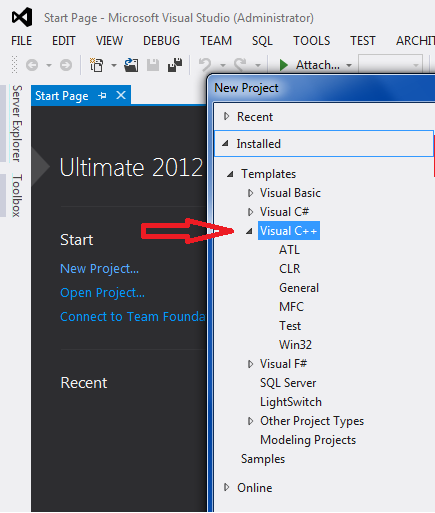Open the Attach button dropdown arrow
This screenshot has height=513, width=435.
(349, 65)
